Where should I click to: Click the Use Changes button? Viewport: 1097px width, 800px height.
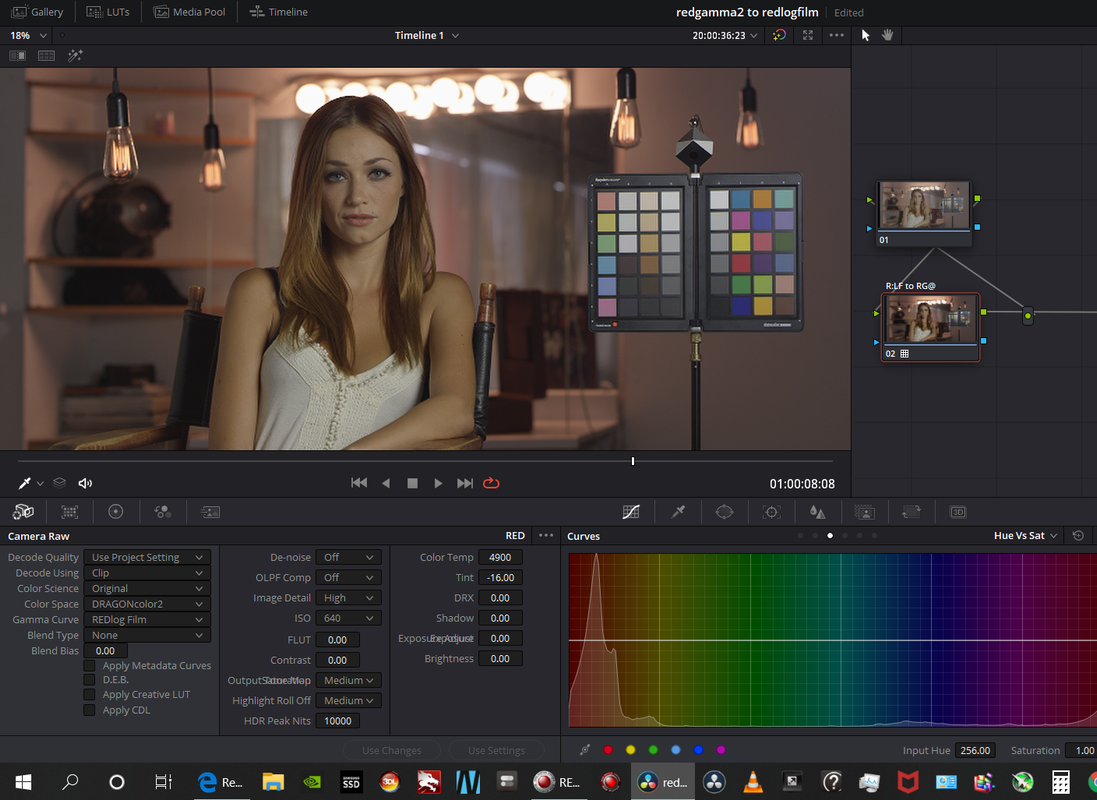click(392, 750)
